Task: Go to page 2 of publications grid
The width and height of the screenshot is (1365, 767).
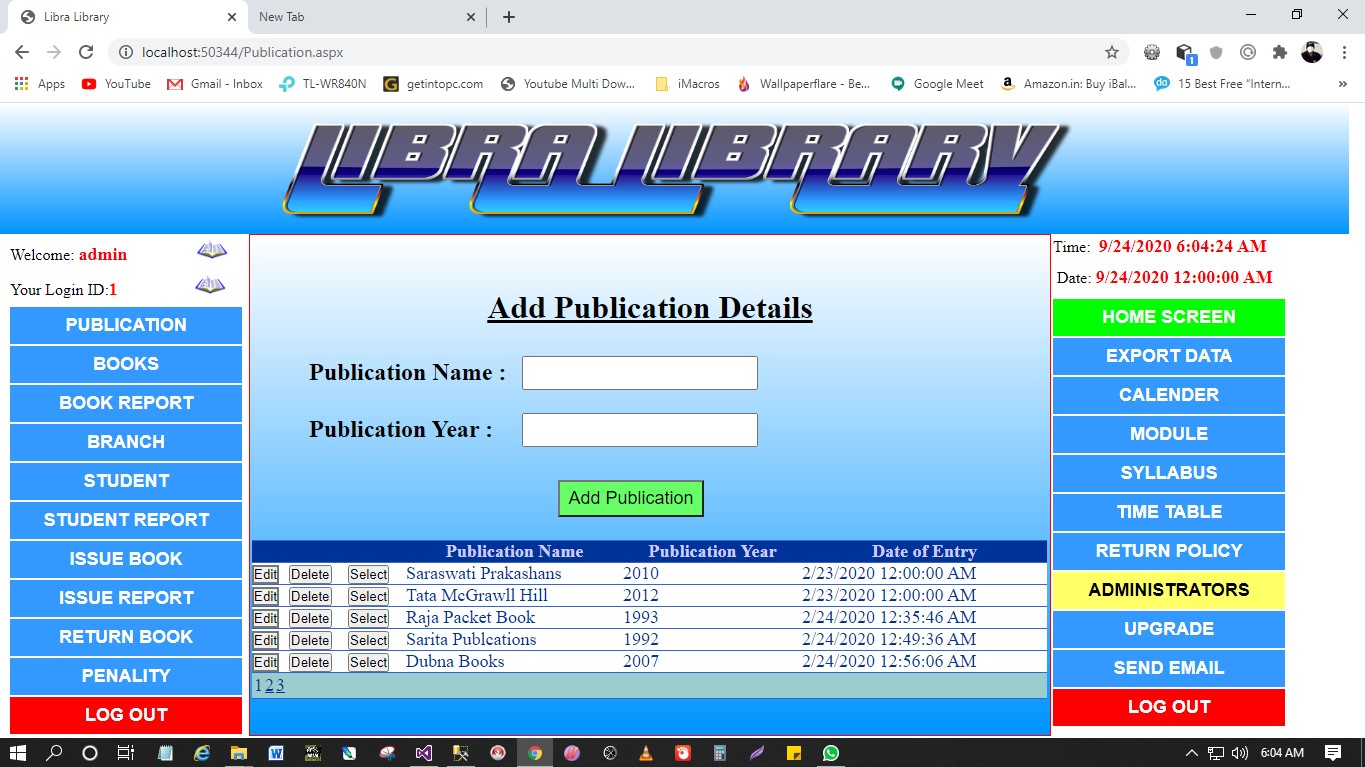Action: pos(269,686)
